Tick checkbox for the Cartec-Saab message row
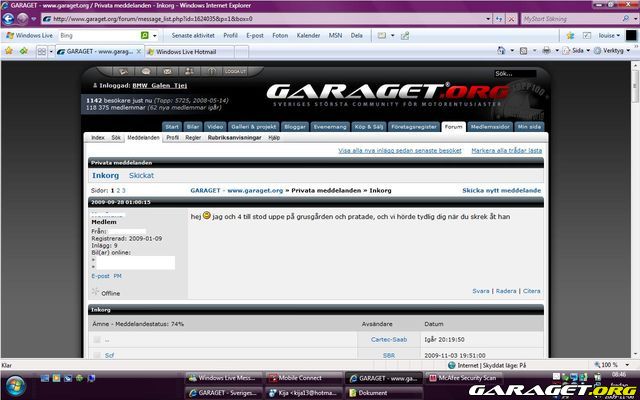The width and height of the screenshot is (640, 400). (97, 340)
